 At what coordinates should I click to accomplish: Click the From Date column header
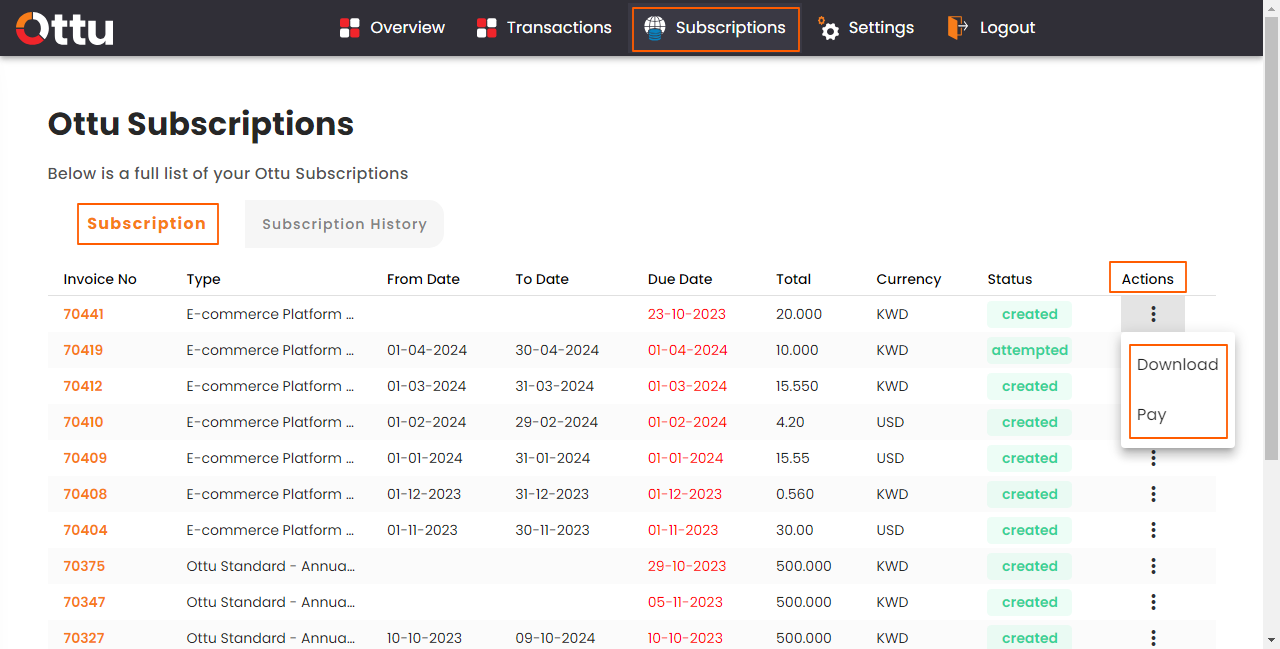click(x=423, y=279)
